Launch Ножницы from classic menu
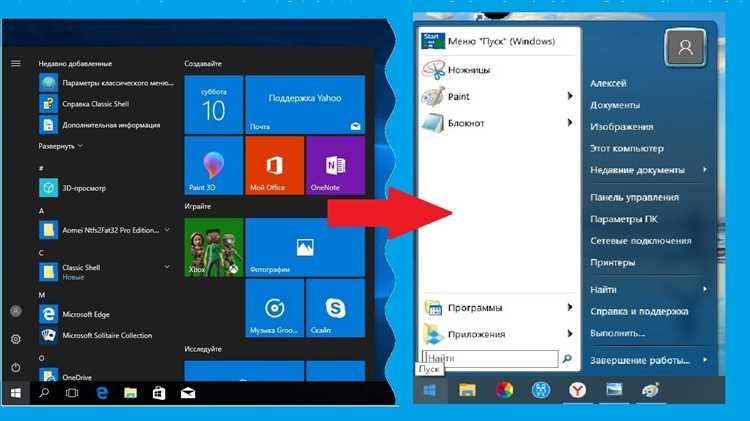Image resolution: width=750 pixels, height=421 pixels. [498, 70]
